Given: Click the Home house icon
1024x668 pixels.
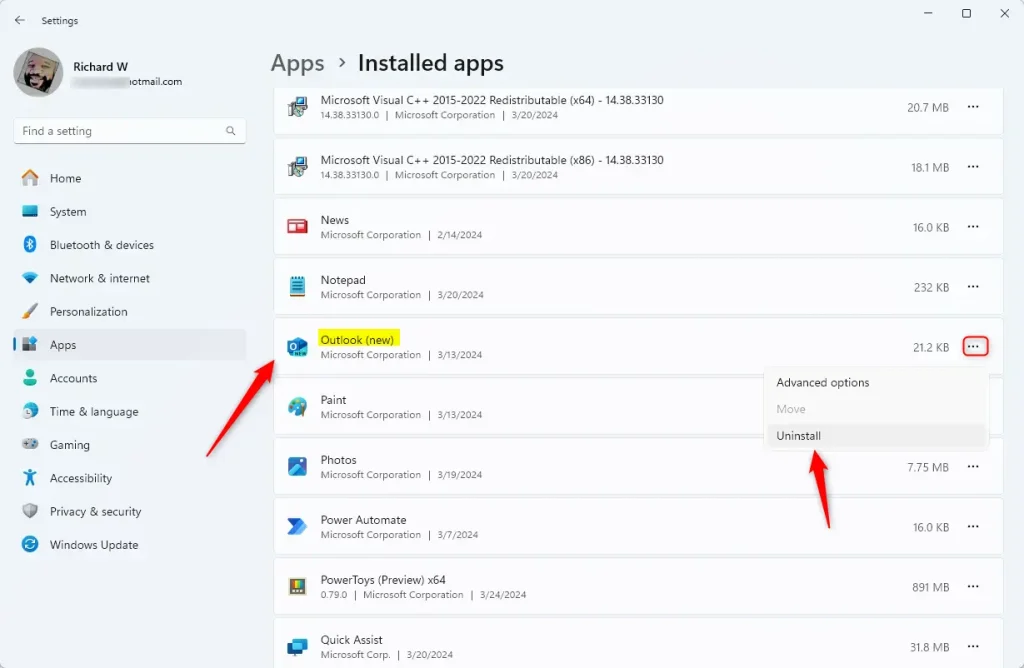Looking at the screenshot, I should [30, 178].
